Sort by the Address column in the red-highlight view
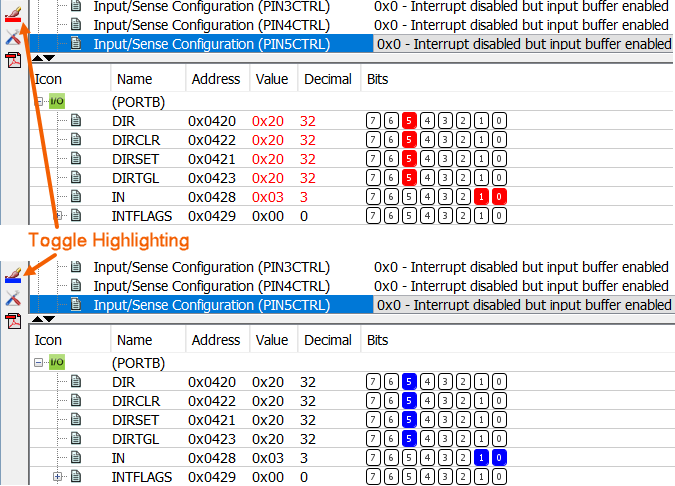 click(217, 79)
